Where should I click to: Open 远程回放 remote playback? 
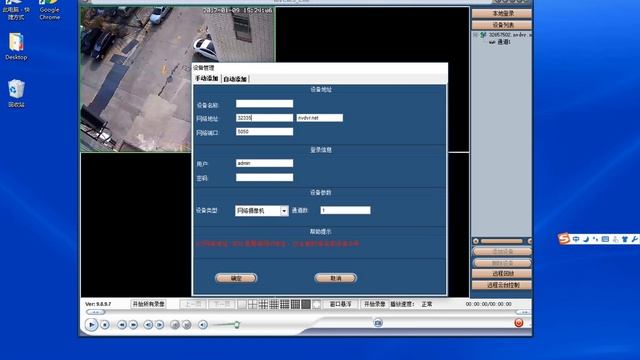pos(502,274)
